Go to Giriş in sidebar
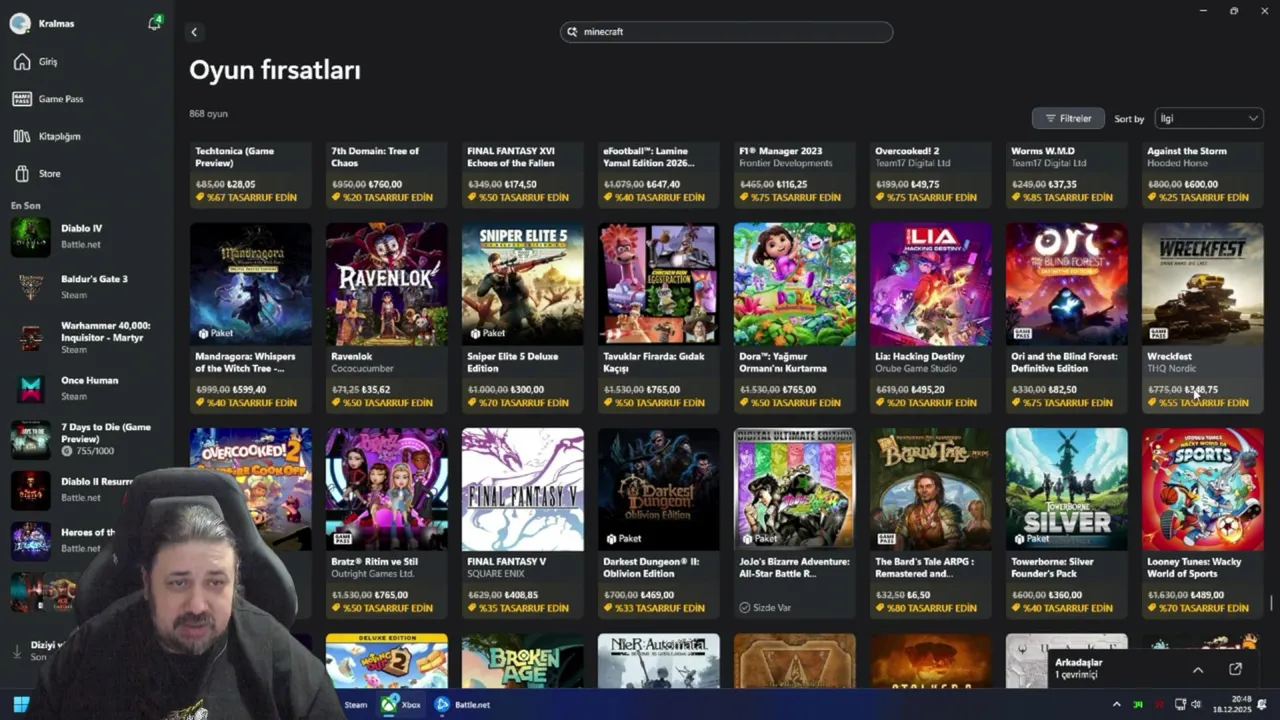This screenshot has width=1280, height=720. (x=48, y=62)
